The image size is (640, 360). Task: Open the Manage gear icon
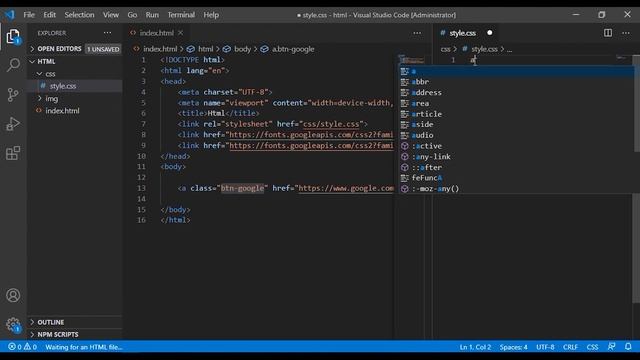[13, 325]
